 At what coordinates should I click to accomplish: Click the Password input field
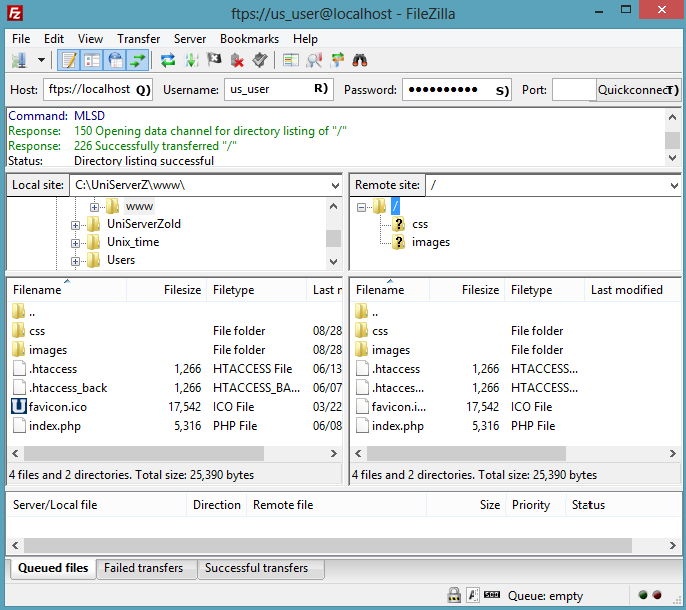[x=457, y=89]
